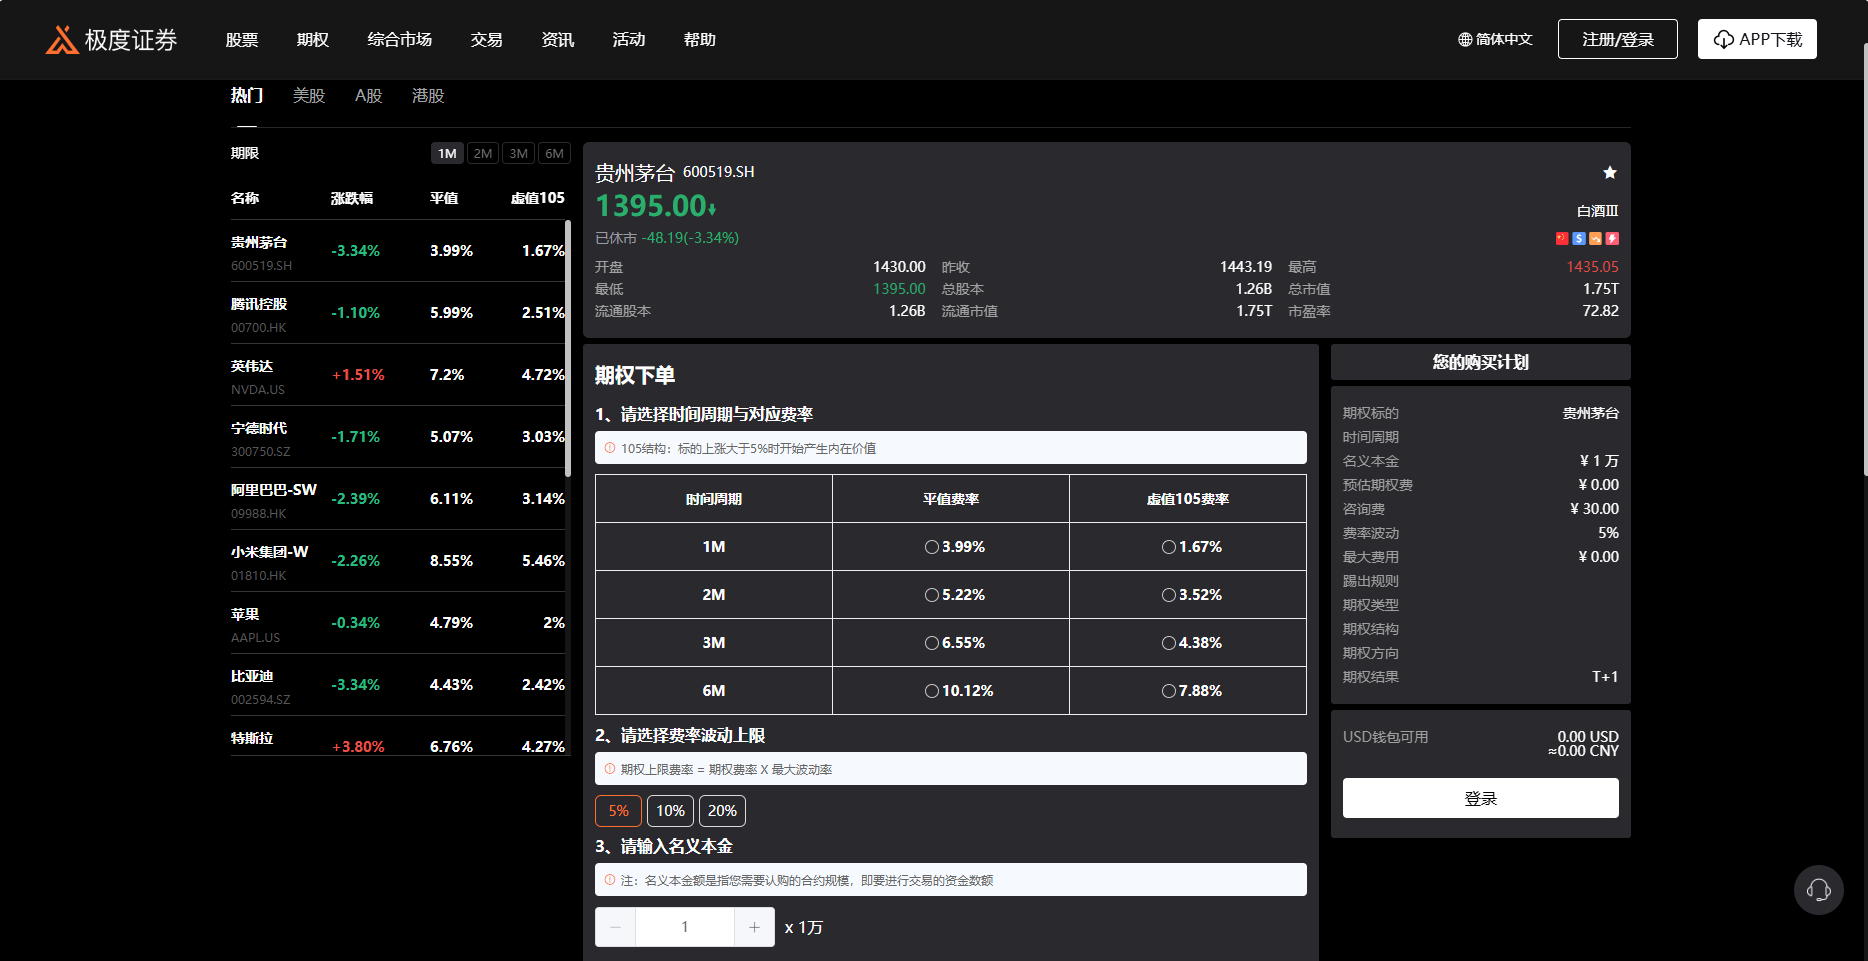Open the 交易 navigation dropdown
Screen dimensions: 1868x961
486,40
